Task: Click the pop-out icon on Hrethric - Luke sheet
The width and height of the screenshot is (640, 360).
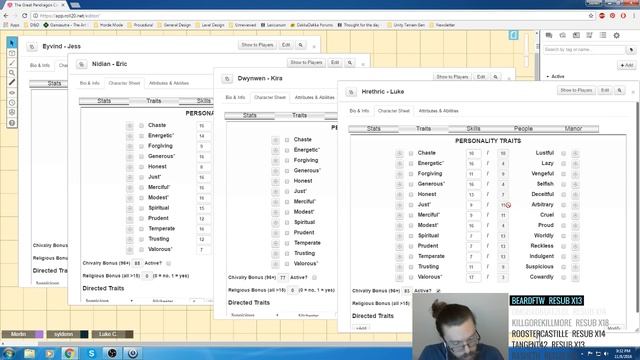Action: pos(351,92)
